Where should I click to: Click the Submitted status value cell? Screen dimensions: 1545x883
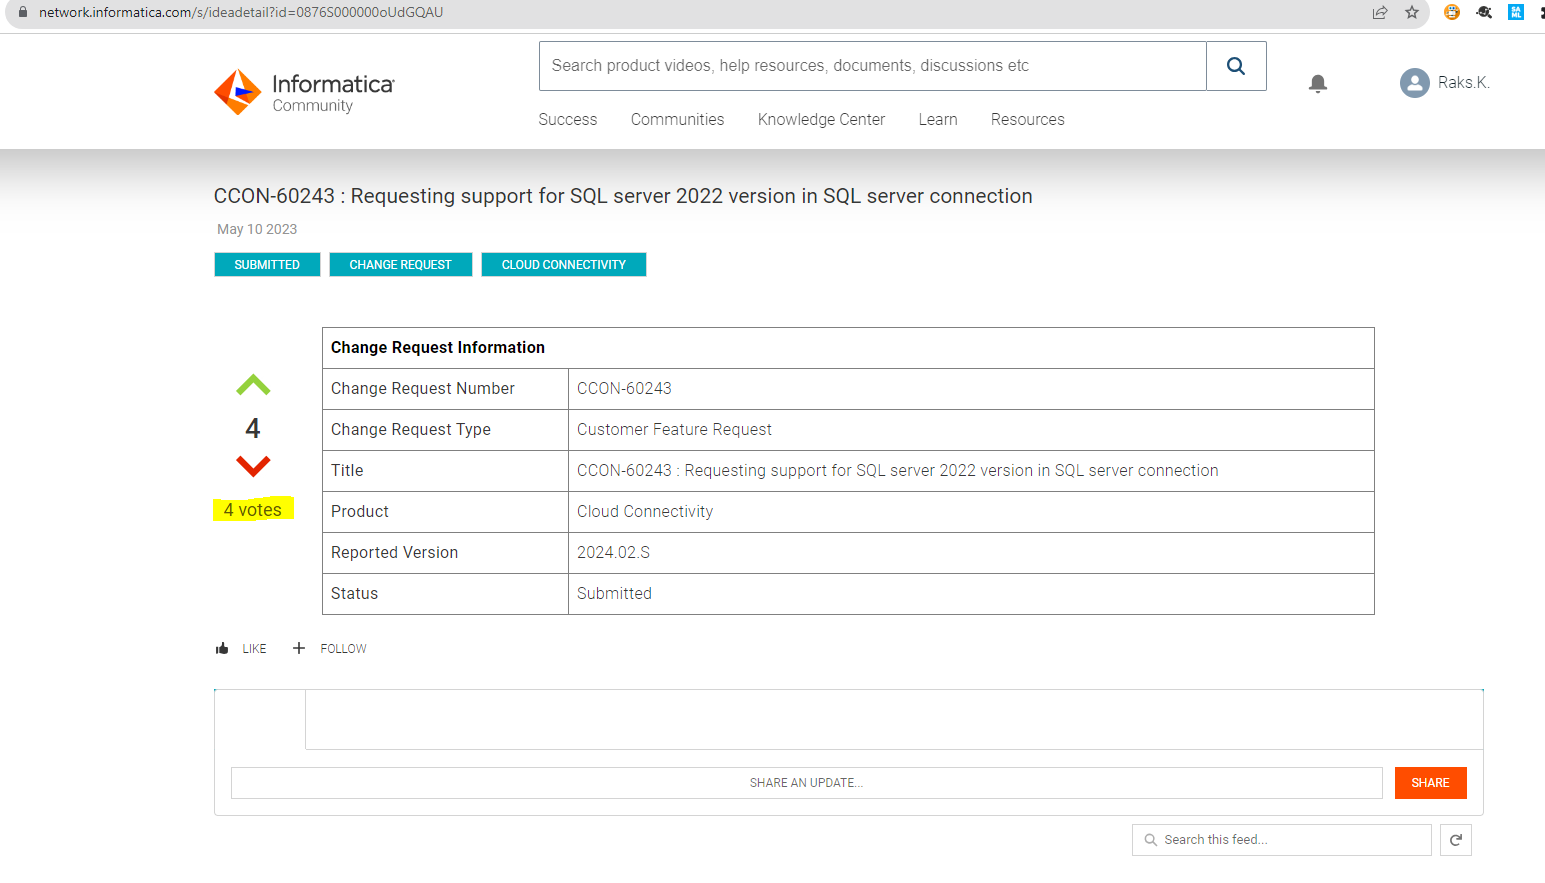(971, 594)
